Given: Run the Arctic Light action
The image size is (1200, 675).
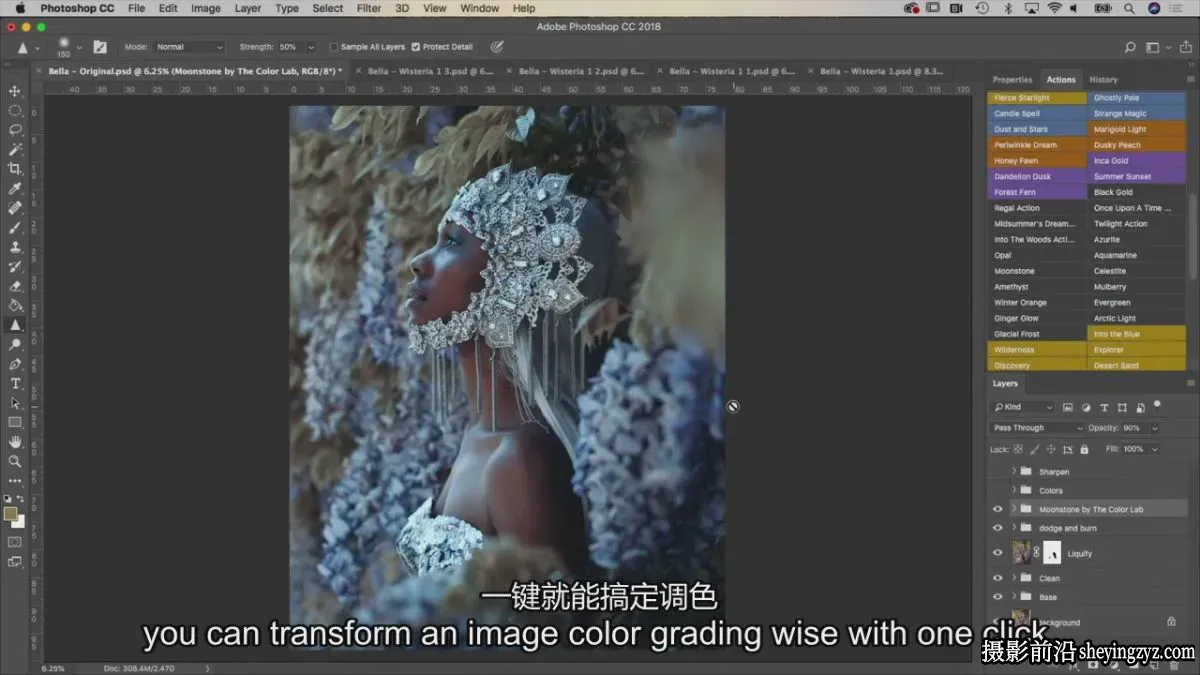Looking at the screenshot, I should (x=1136, y=318).
